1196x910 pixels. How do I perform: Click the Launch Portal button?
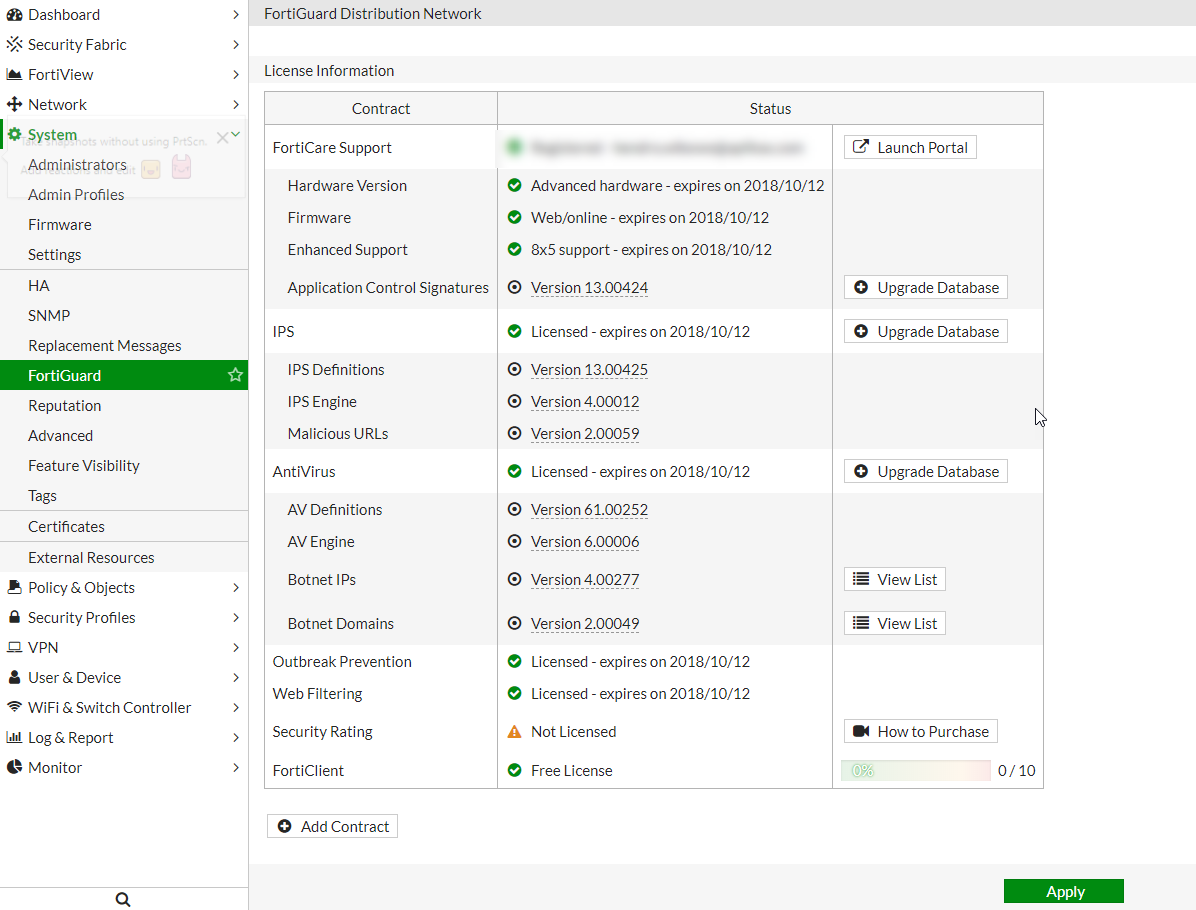pyautogui.click(x=910, y=147)
